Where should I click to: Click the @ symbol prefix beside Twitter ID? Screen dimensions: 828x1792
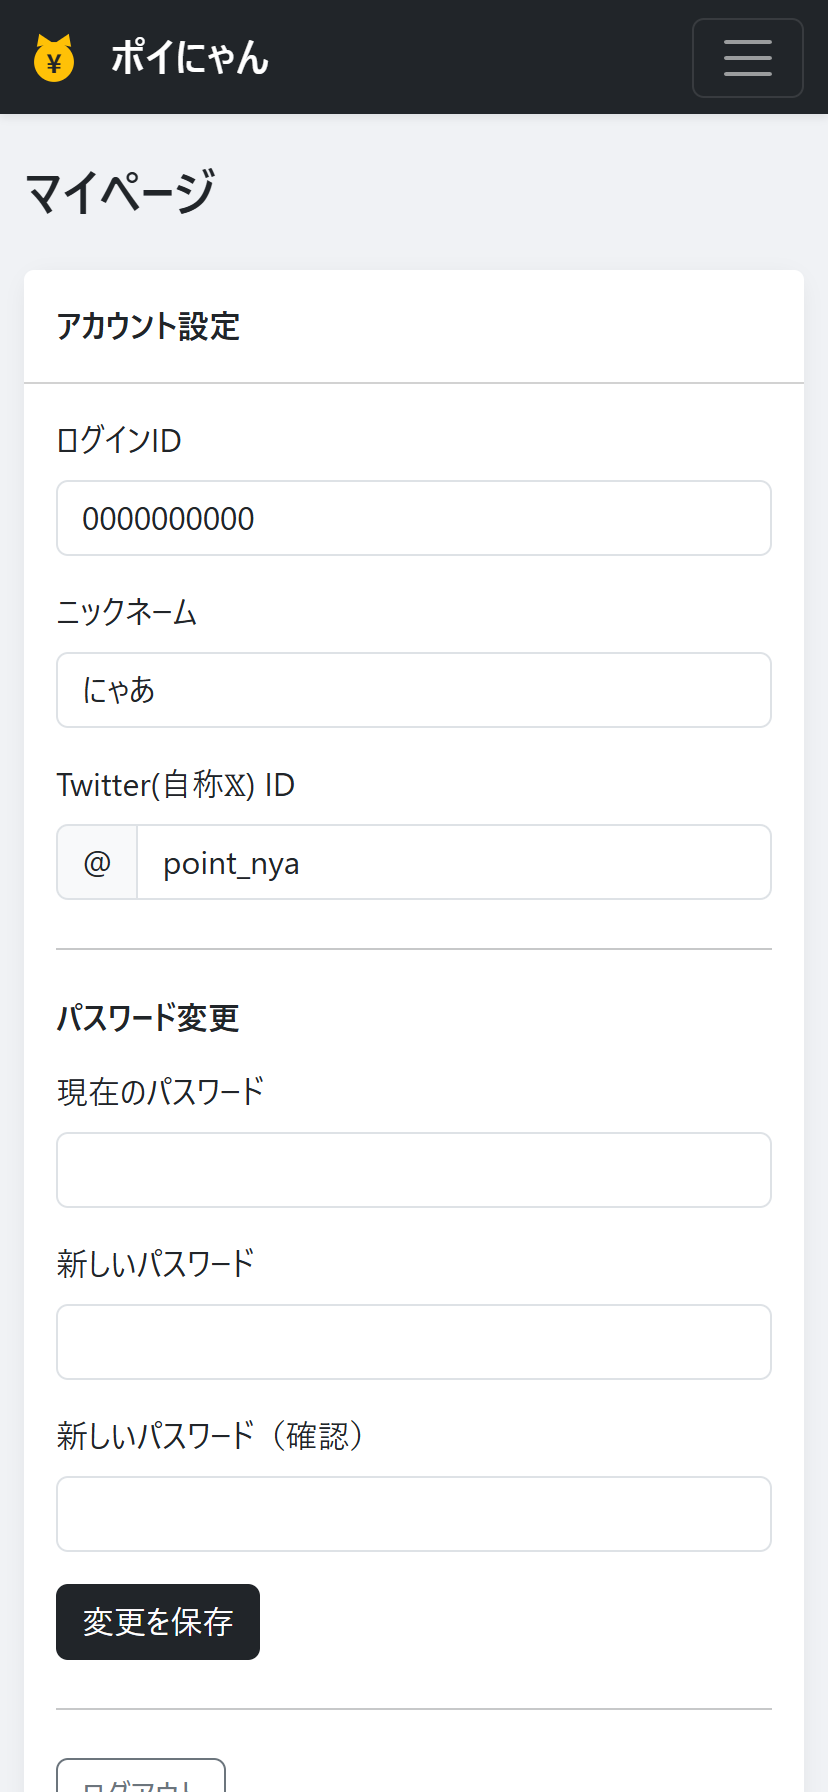pyautogui.click(x=96, y=862)
